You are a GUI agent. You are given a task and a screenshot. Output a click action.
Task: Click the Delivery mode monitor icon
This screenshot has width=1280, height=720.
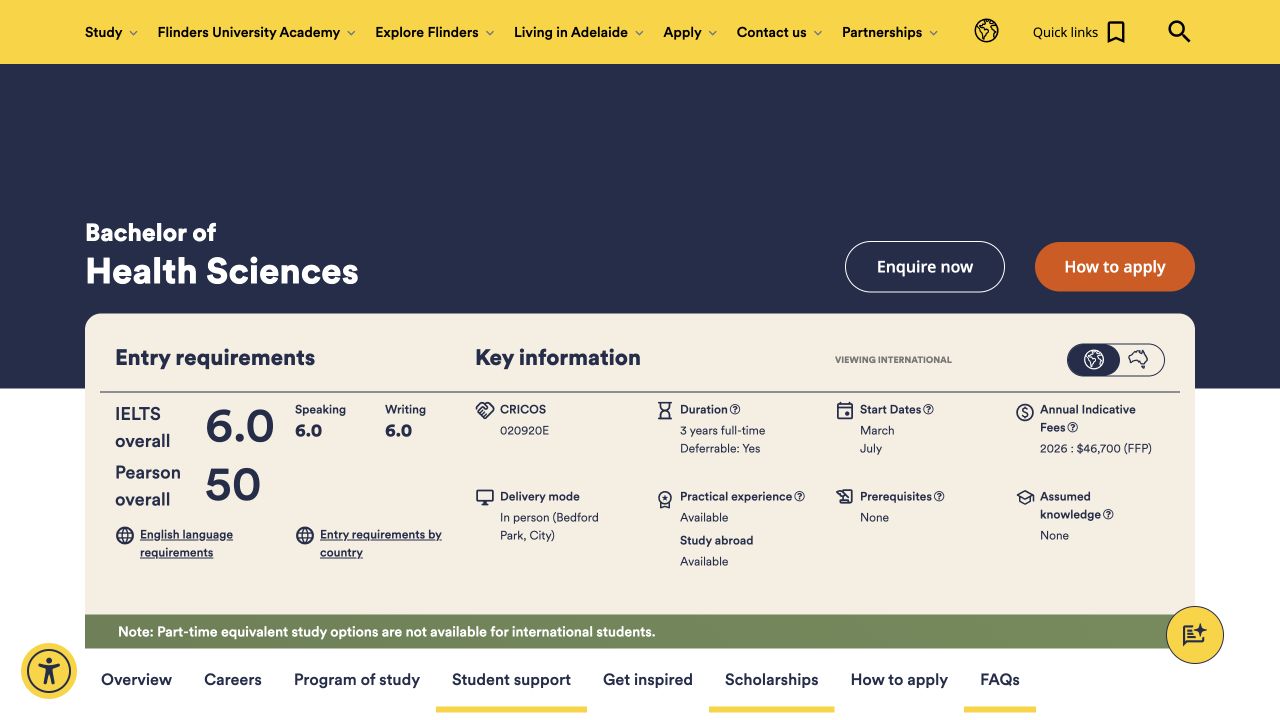485,497
